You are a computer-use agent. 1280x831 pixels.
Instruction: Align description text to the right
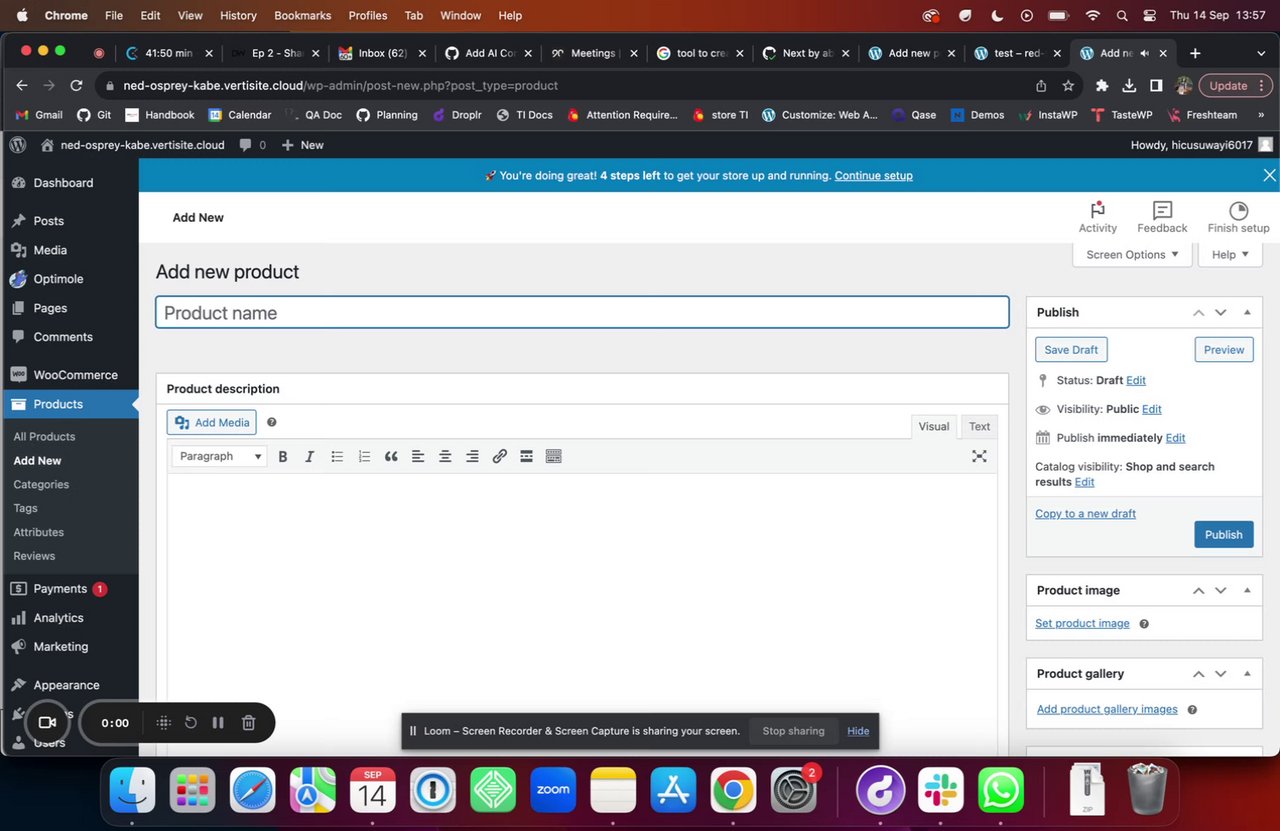(472, 456)
